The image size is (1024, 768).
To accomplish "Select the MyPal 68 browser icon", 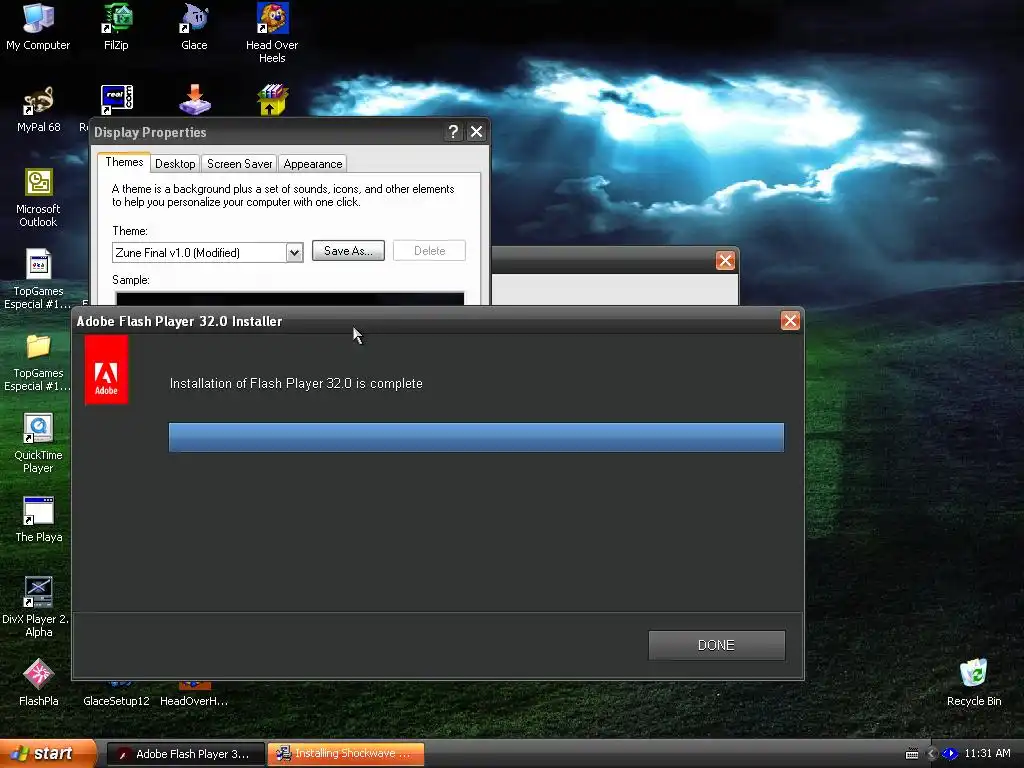I will pos(39,110).
